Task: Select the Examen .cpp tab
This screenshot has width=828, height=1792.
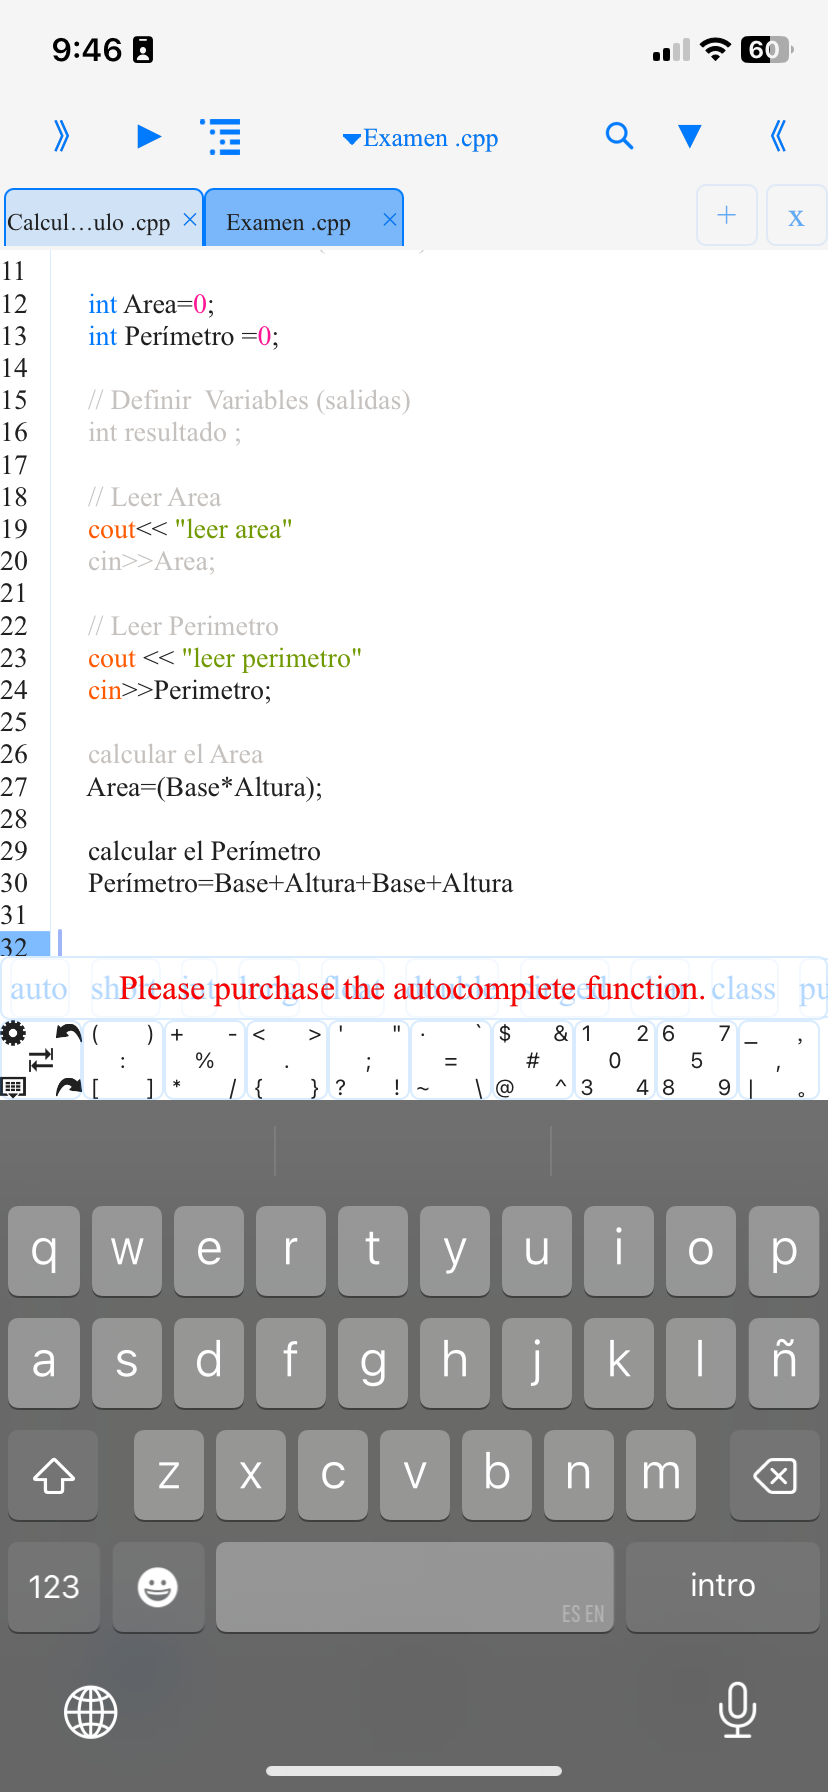Action: 288,222
